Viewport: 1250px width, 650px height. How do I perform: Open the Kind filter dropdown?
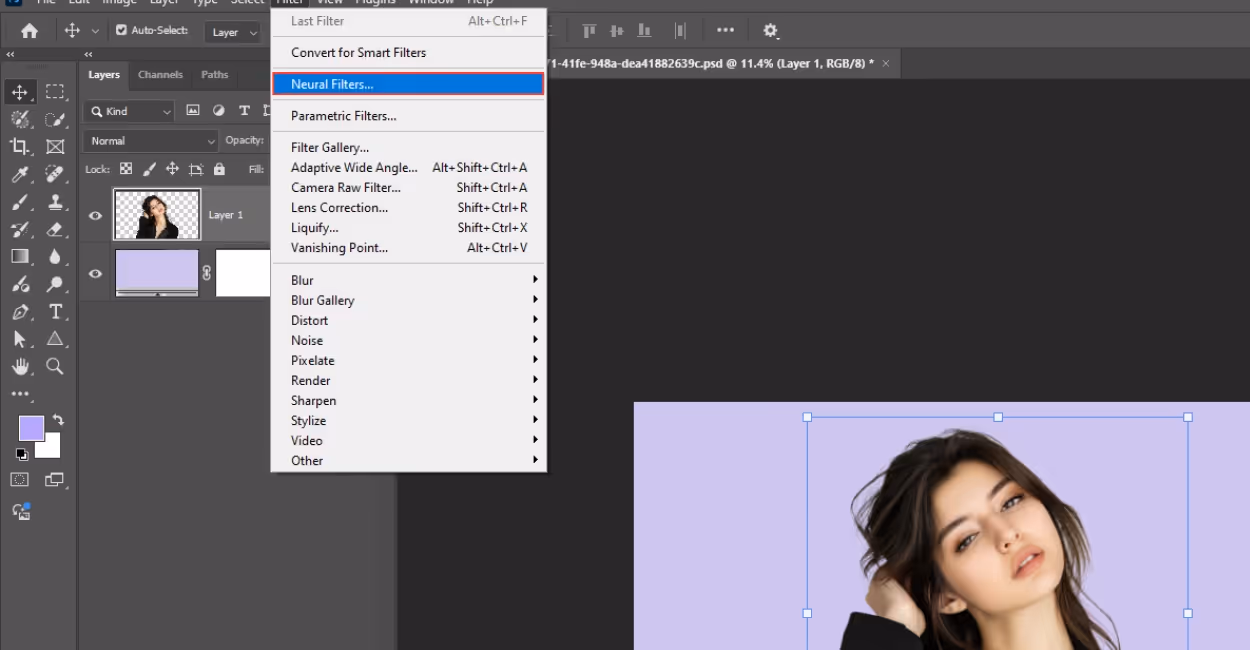pyautogui.click(x=130, y=111)
